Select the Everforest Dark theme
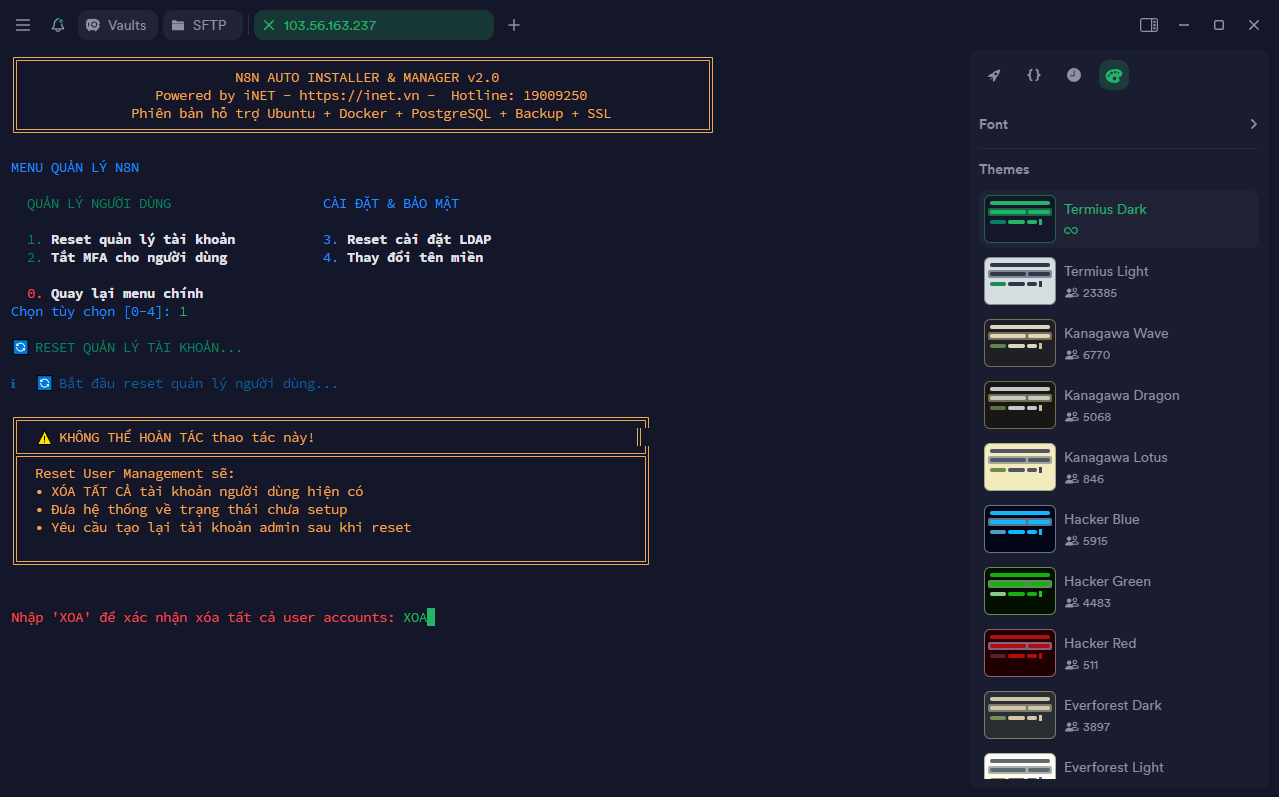Screen dimensions: 1279x797 pyautogui.click(x=1119, y=715)
